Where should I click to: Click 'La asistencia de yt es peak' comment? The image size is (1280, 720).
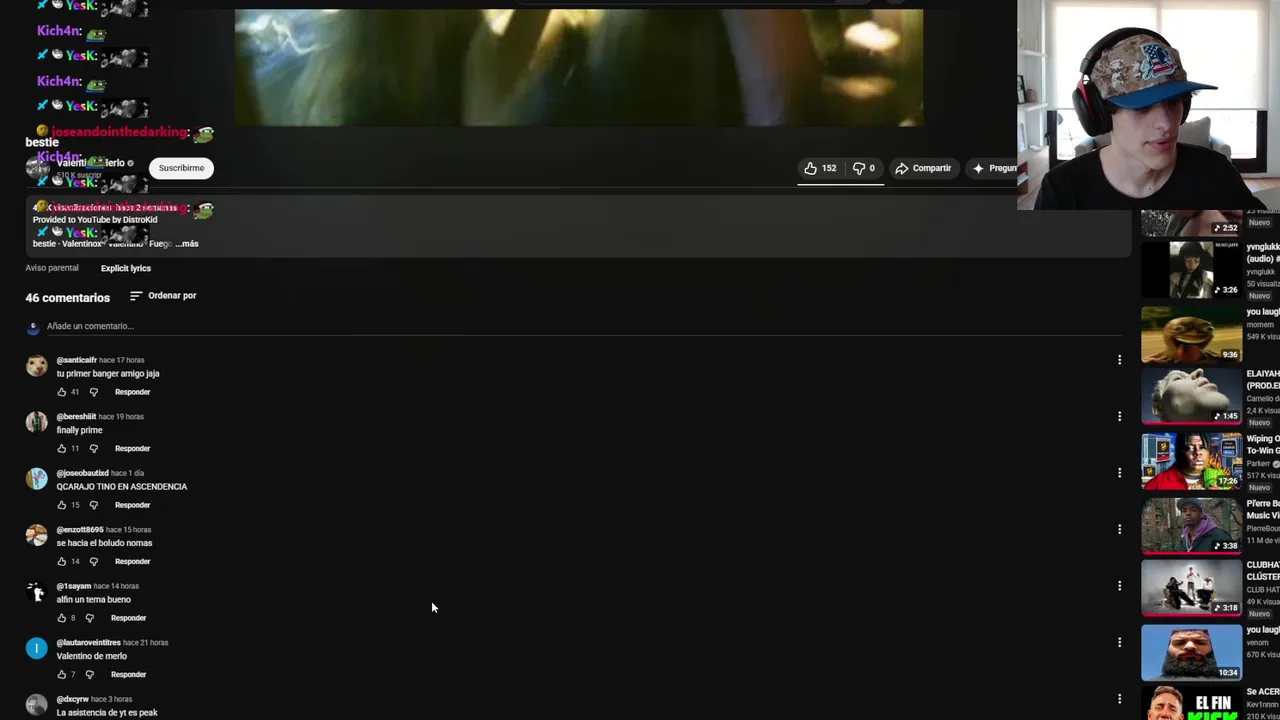click(x=107, y=713)
